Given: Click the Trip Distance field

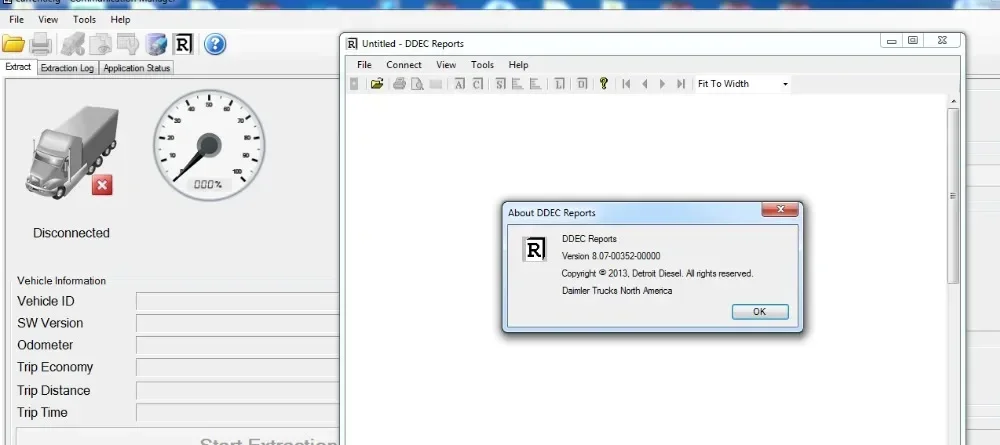Looking at the screenshot, I should coord(237,390).
